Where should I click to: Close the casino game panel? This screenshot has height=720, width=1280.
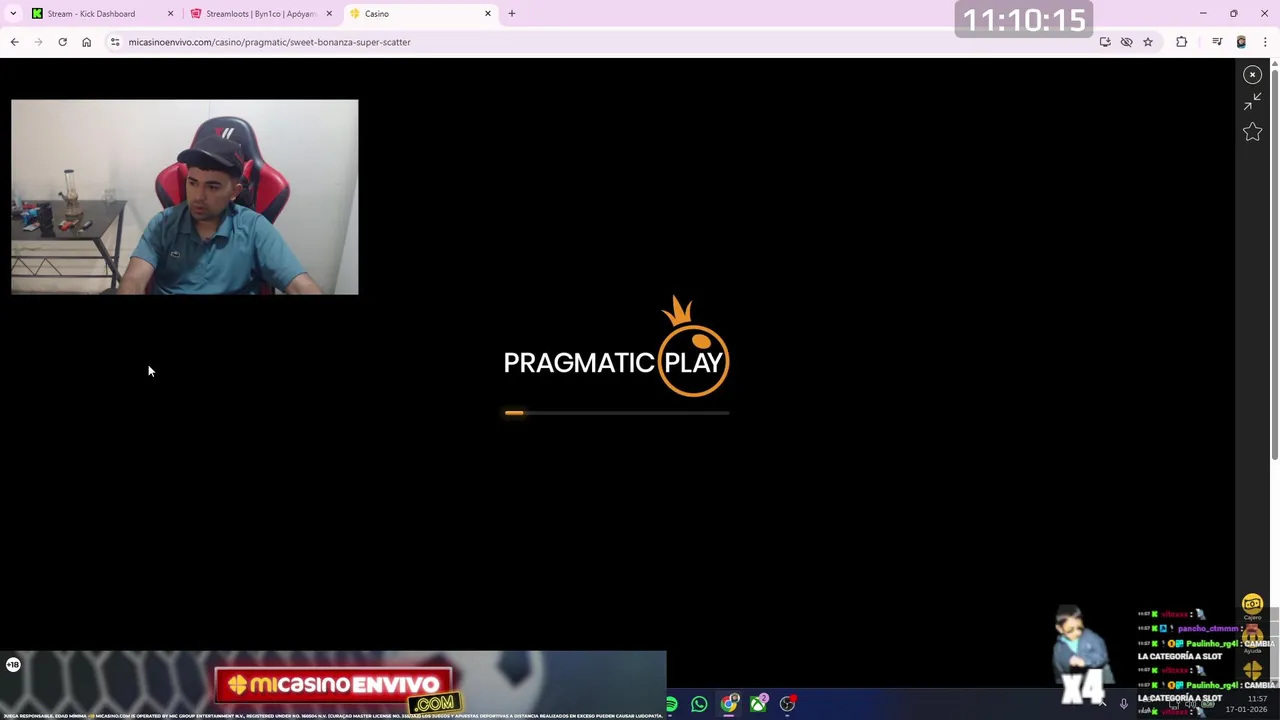[1252, 75]
